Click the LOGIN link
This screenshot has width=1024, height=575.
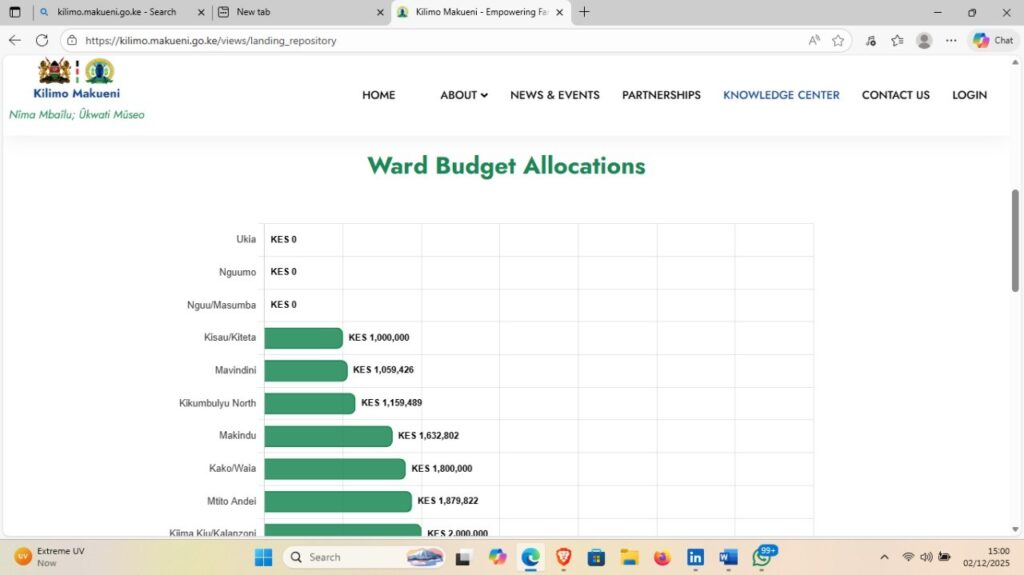pos(969,95)
